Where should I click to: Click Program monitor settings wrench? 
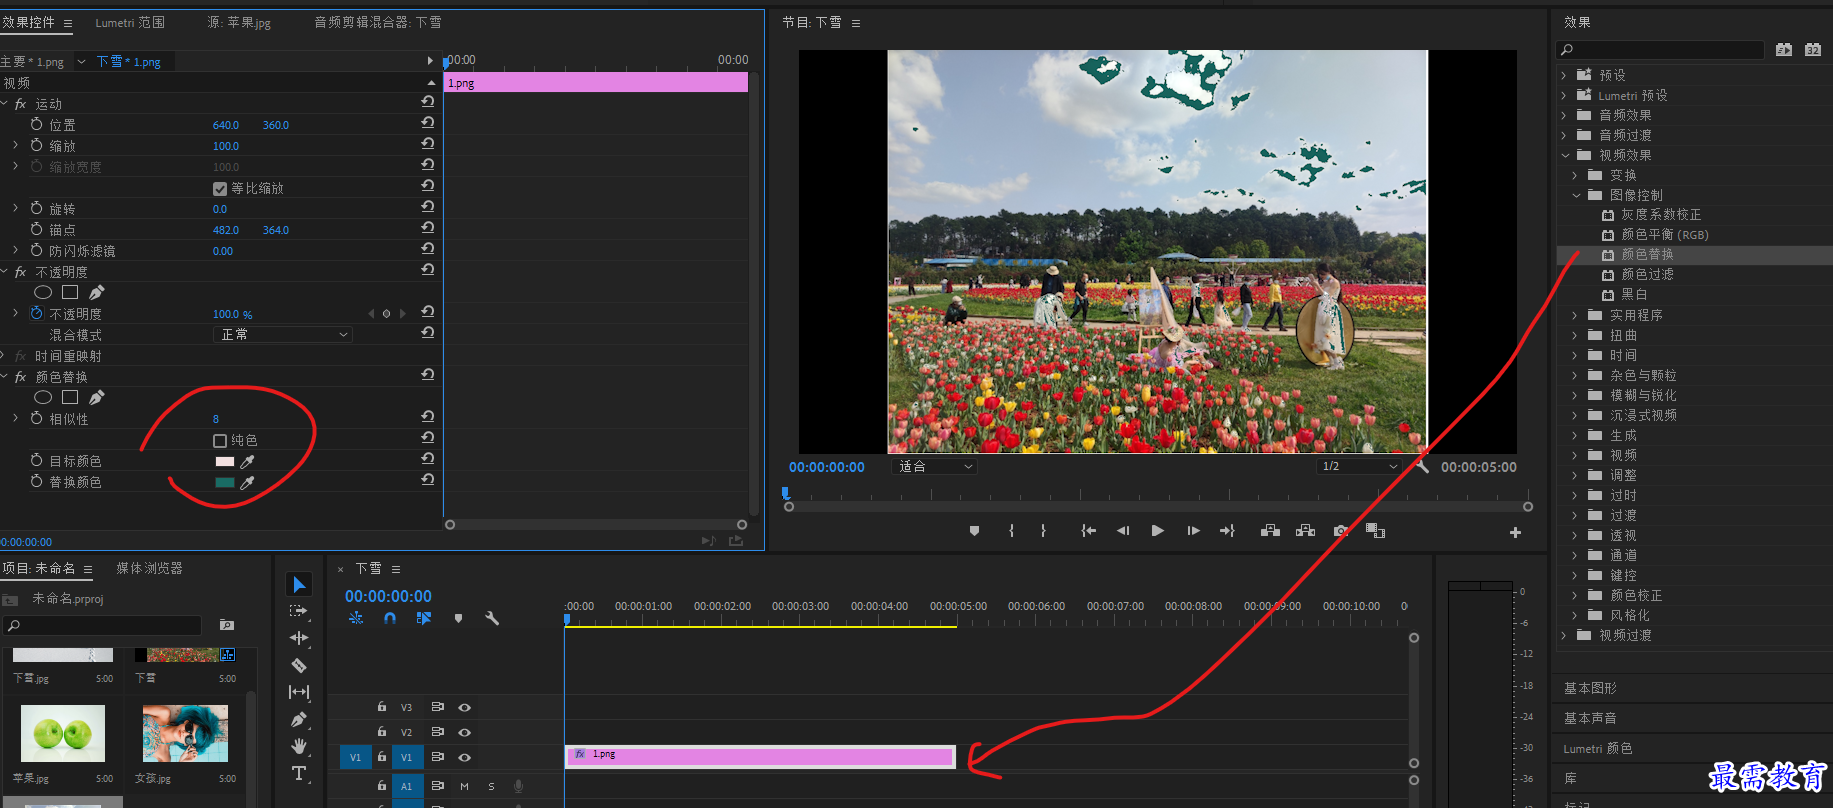[x=1422, y=466]
